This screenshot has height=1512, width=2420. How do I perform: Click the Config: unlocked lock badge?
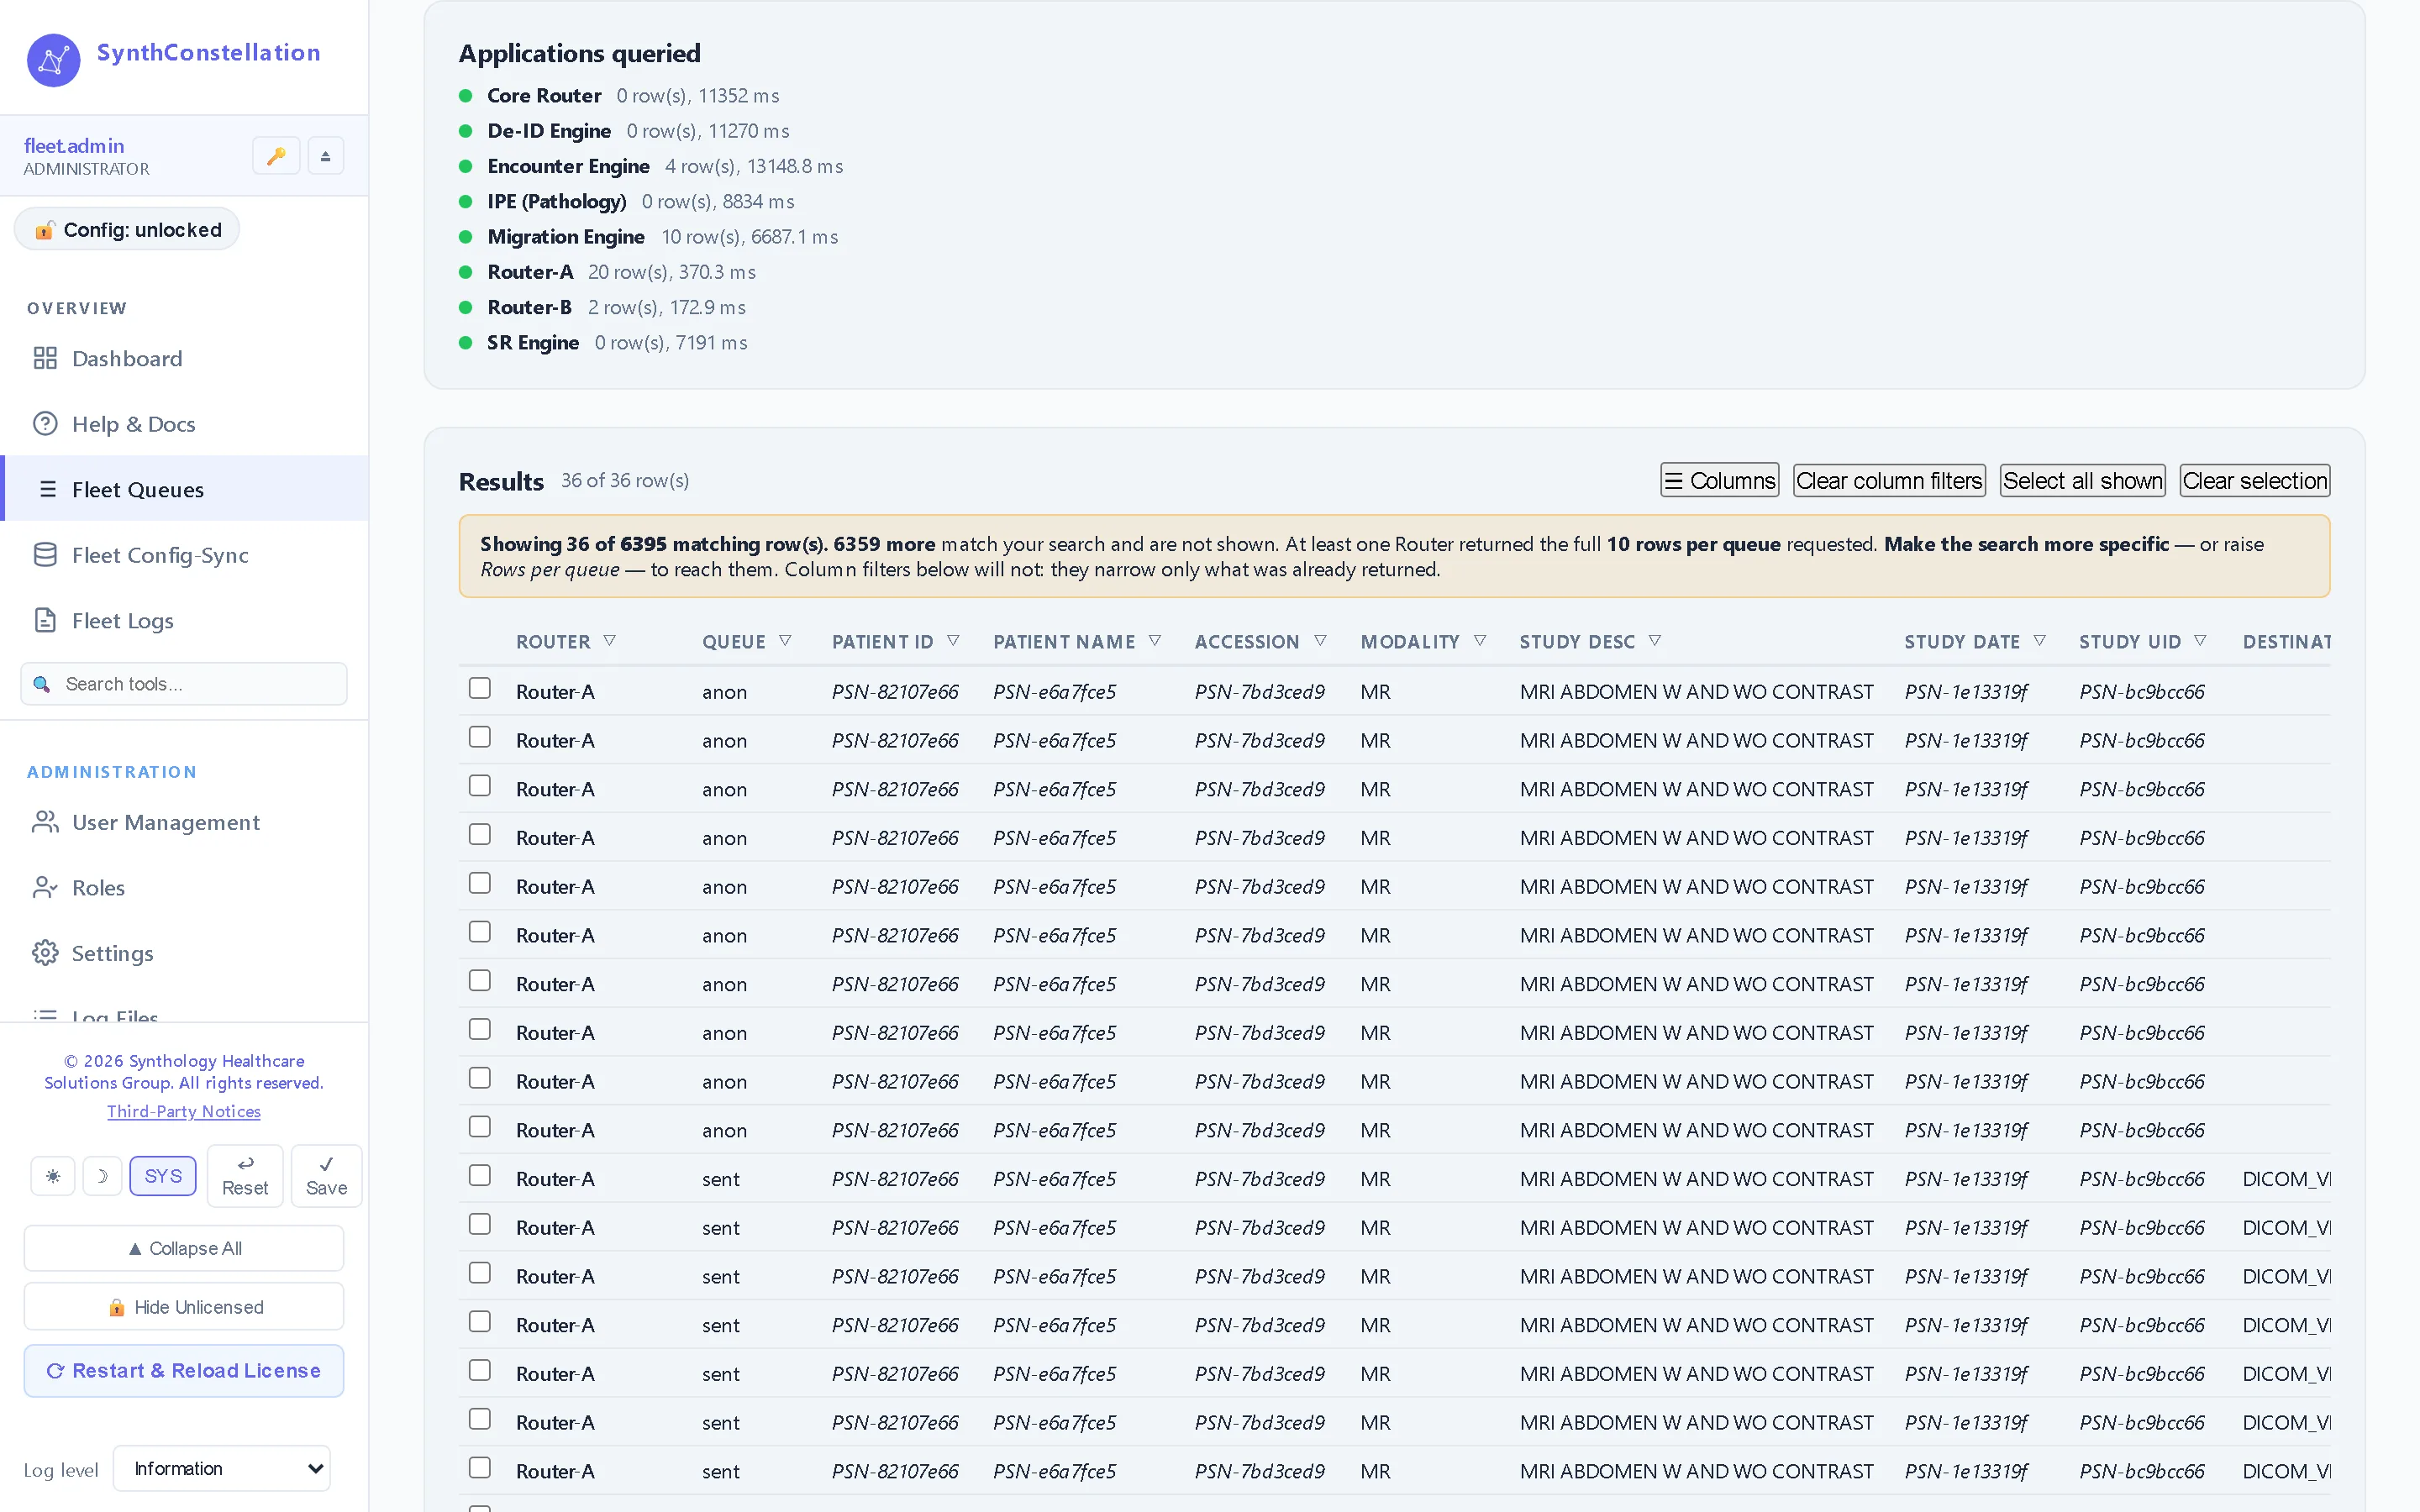(127, 229)
